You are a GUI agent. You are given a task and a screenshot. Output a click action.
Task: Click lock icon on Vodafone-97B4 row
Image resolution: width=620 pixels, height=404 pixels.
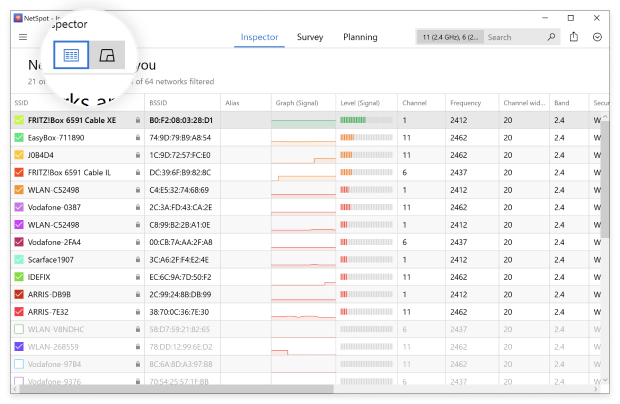(138, 364)
